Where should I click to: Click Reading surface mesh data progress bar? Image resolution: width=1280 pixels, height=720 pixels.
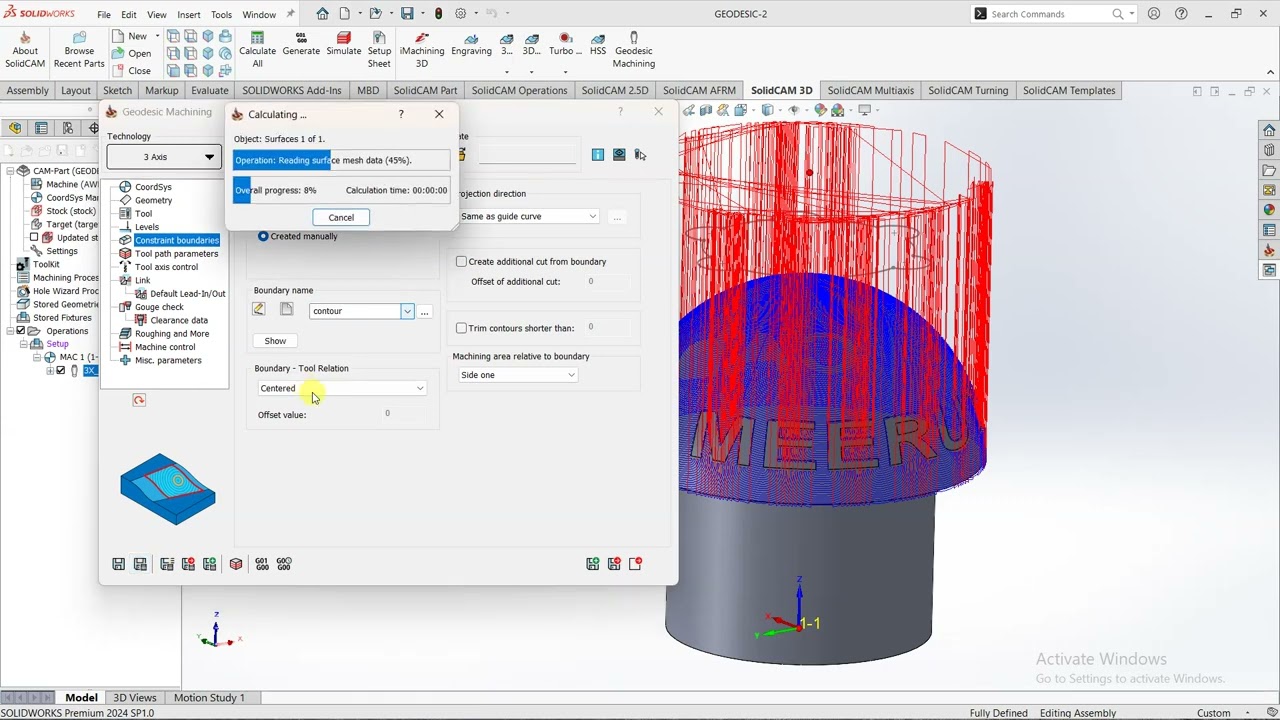342,160
